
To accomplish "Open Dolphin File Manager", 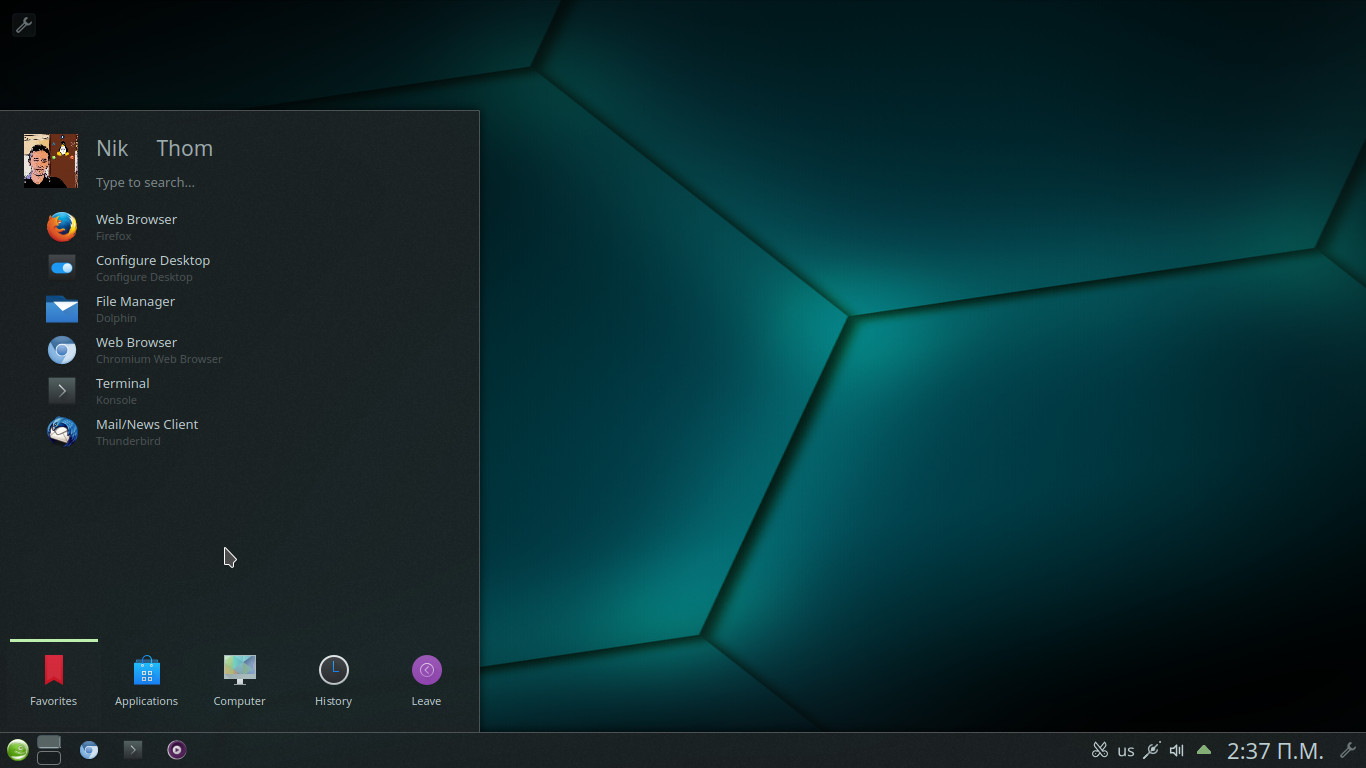I will pos(135,309).
